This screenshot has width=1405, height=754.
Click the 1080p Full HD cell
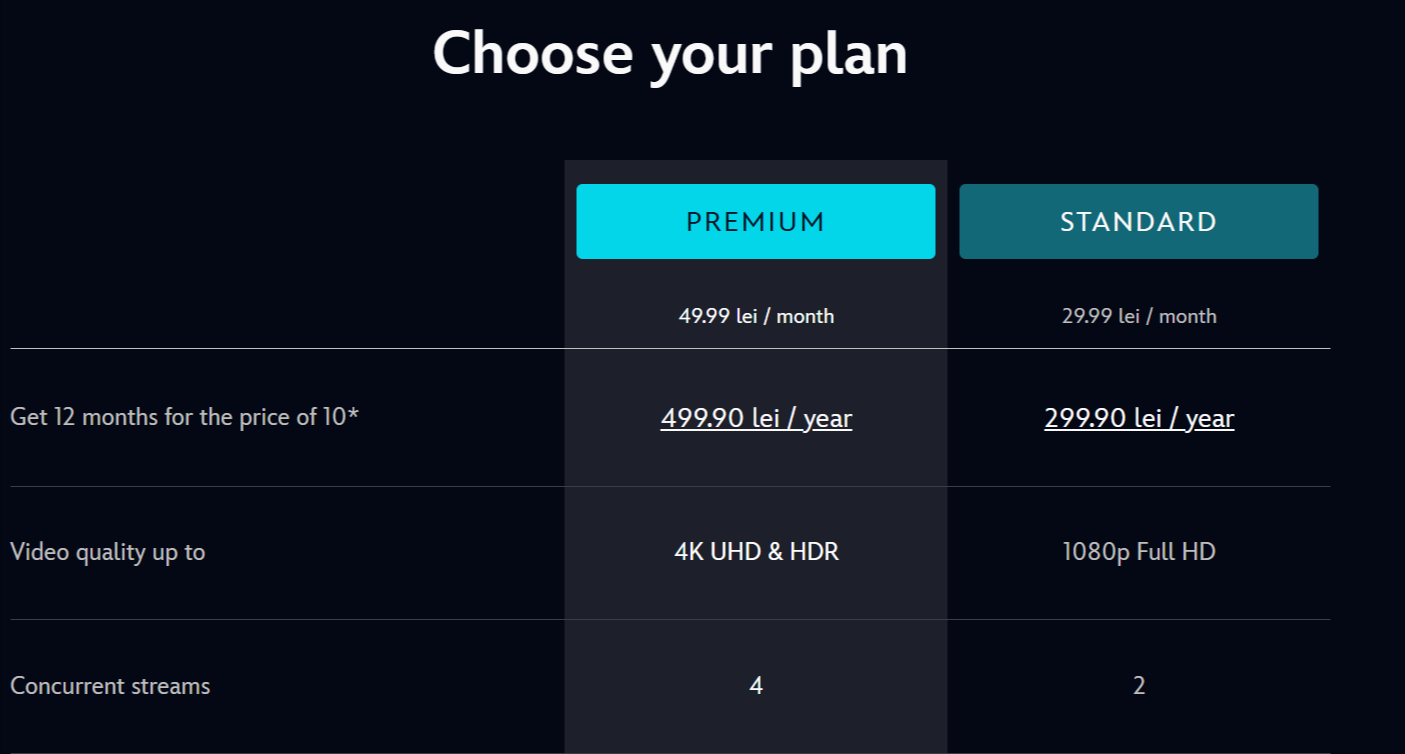click(1139, 551)
